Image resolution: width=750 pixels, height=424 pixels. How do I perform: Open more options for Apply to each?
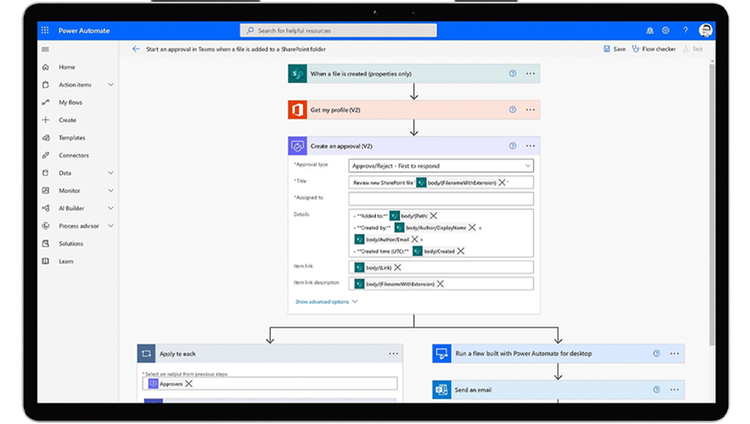(393, 354)
